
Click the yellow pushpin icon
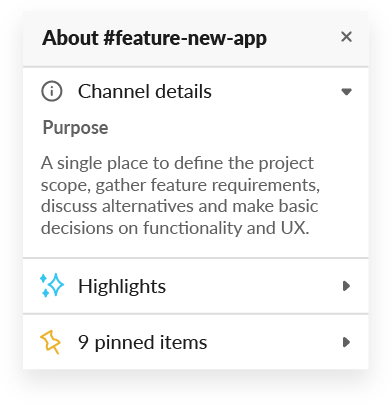(50, 342)
